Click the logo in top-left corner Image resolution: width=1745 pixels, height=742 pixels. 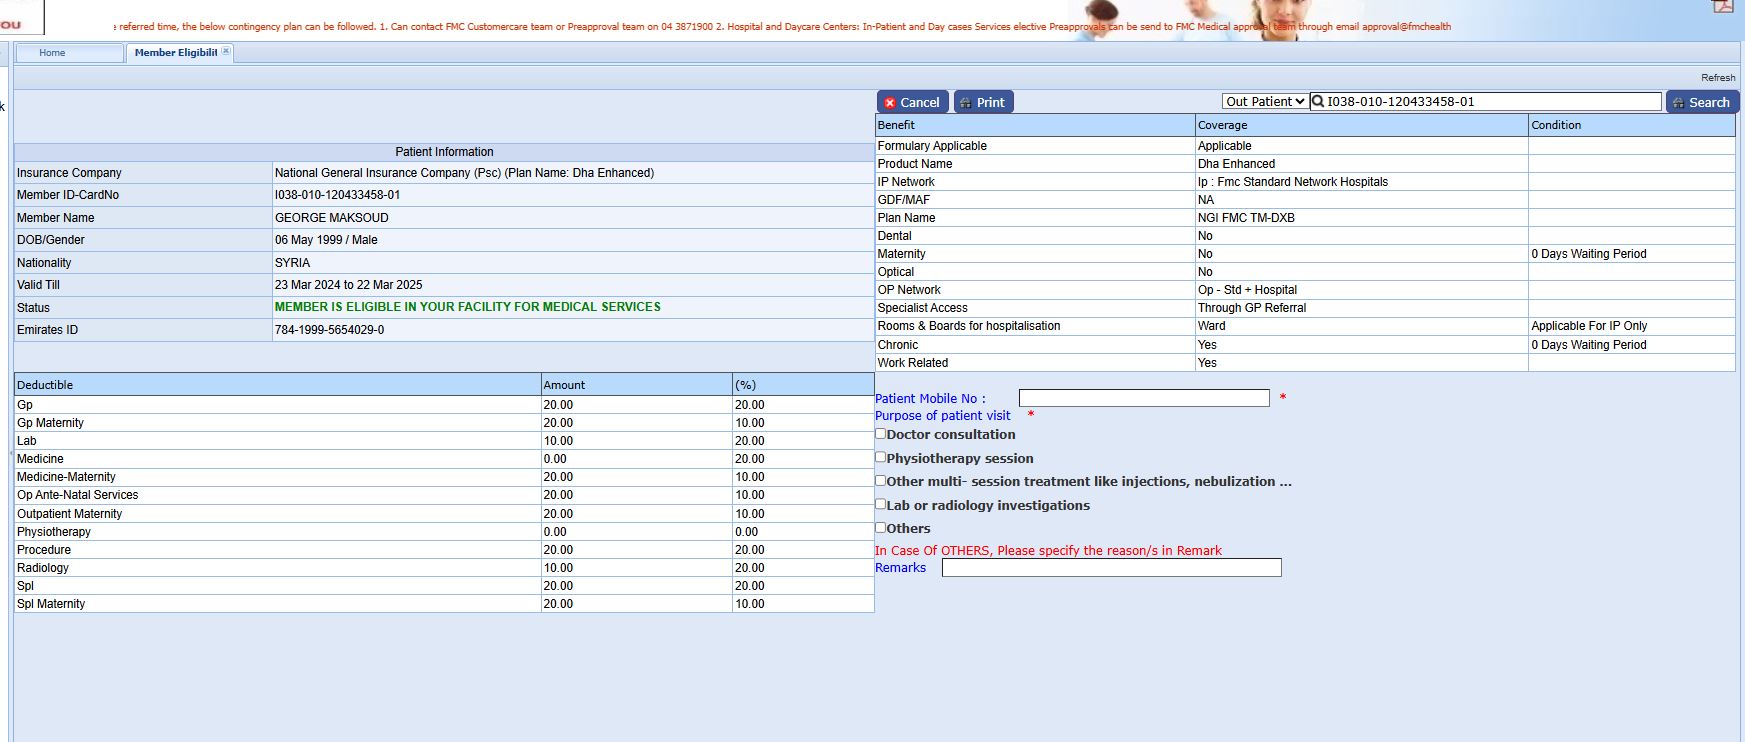[20, 17]
